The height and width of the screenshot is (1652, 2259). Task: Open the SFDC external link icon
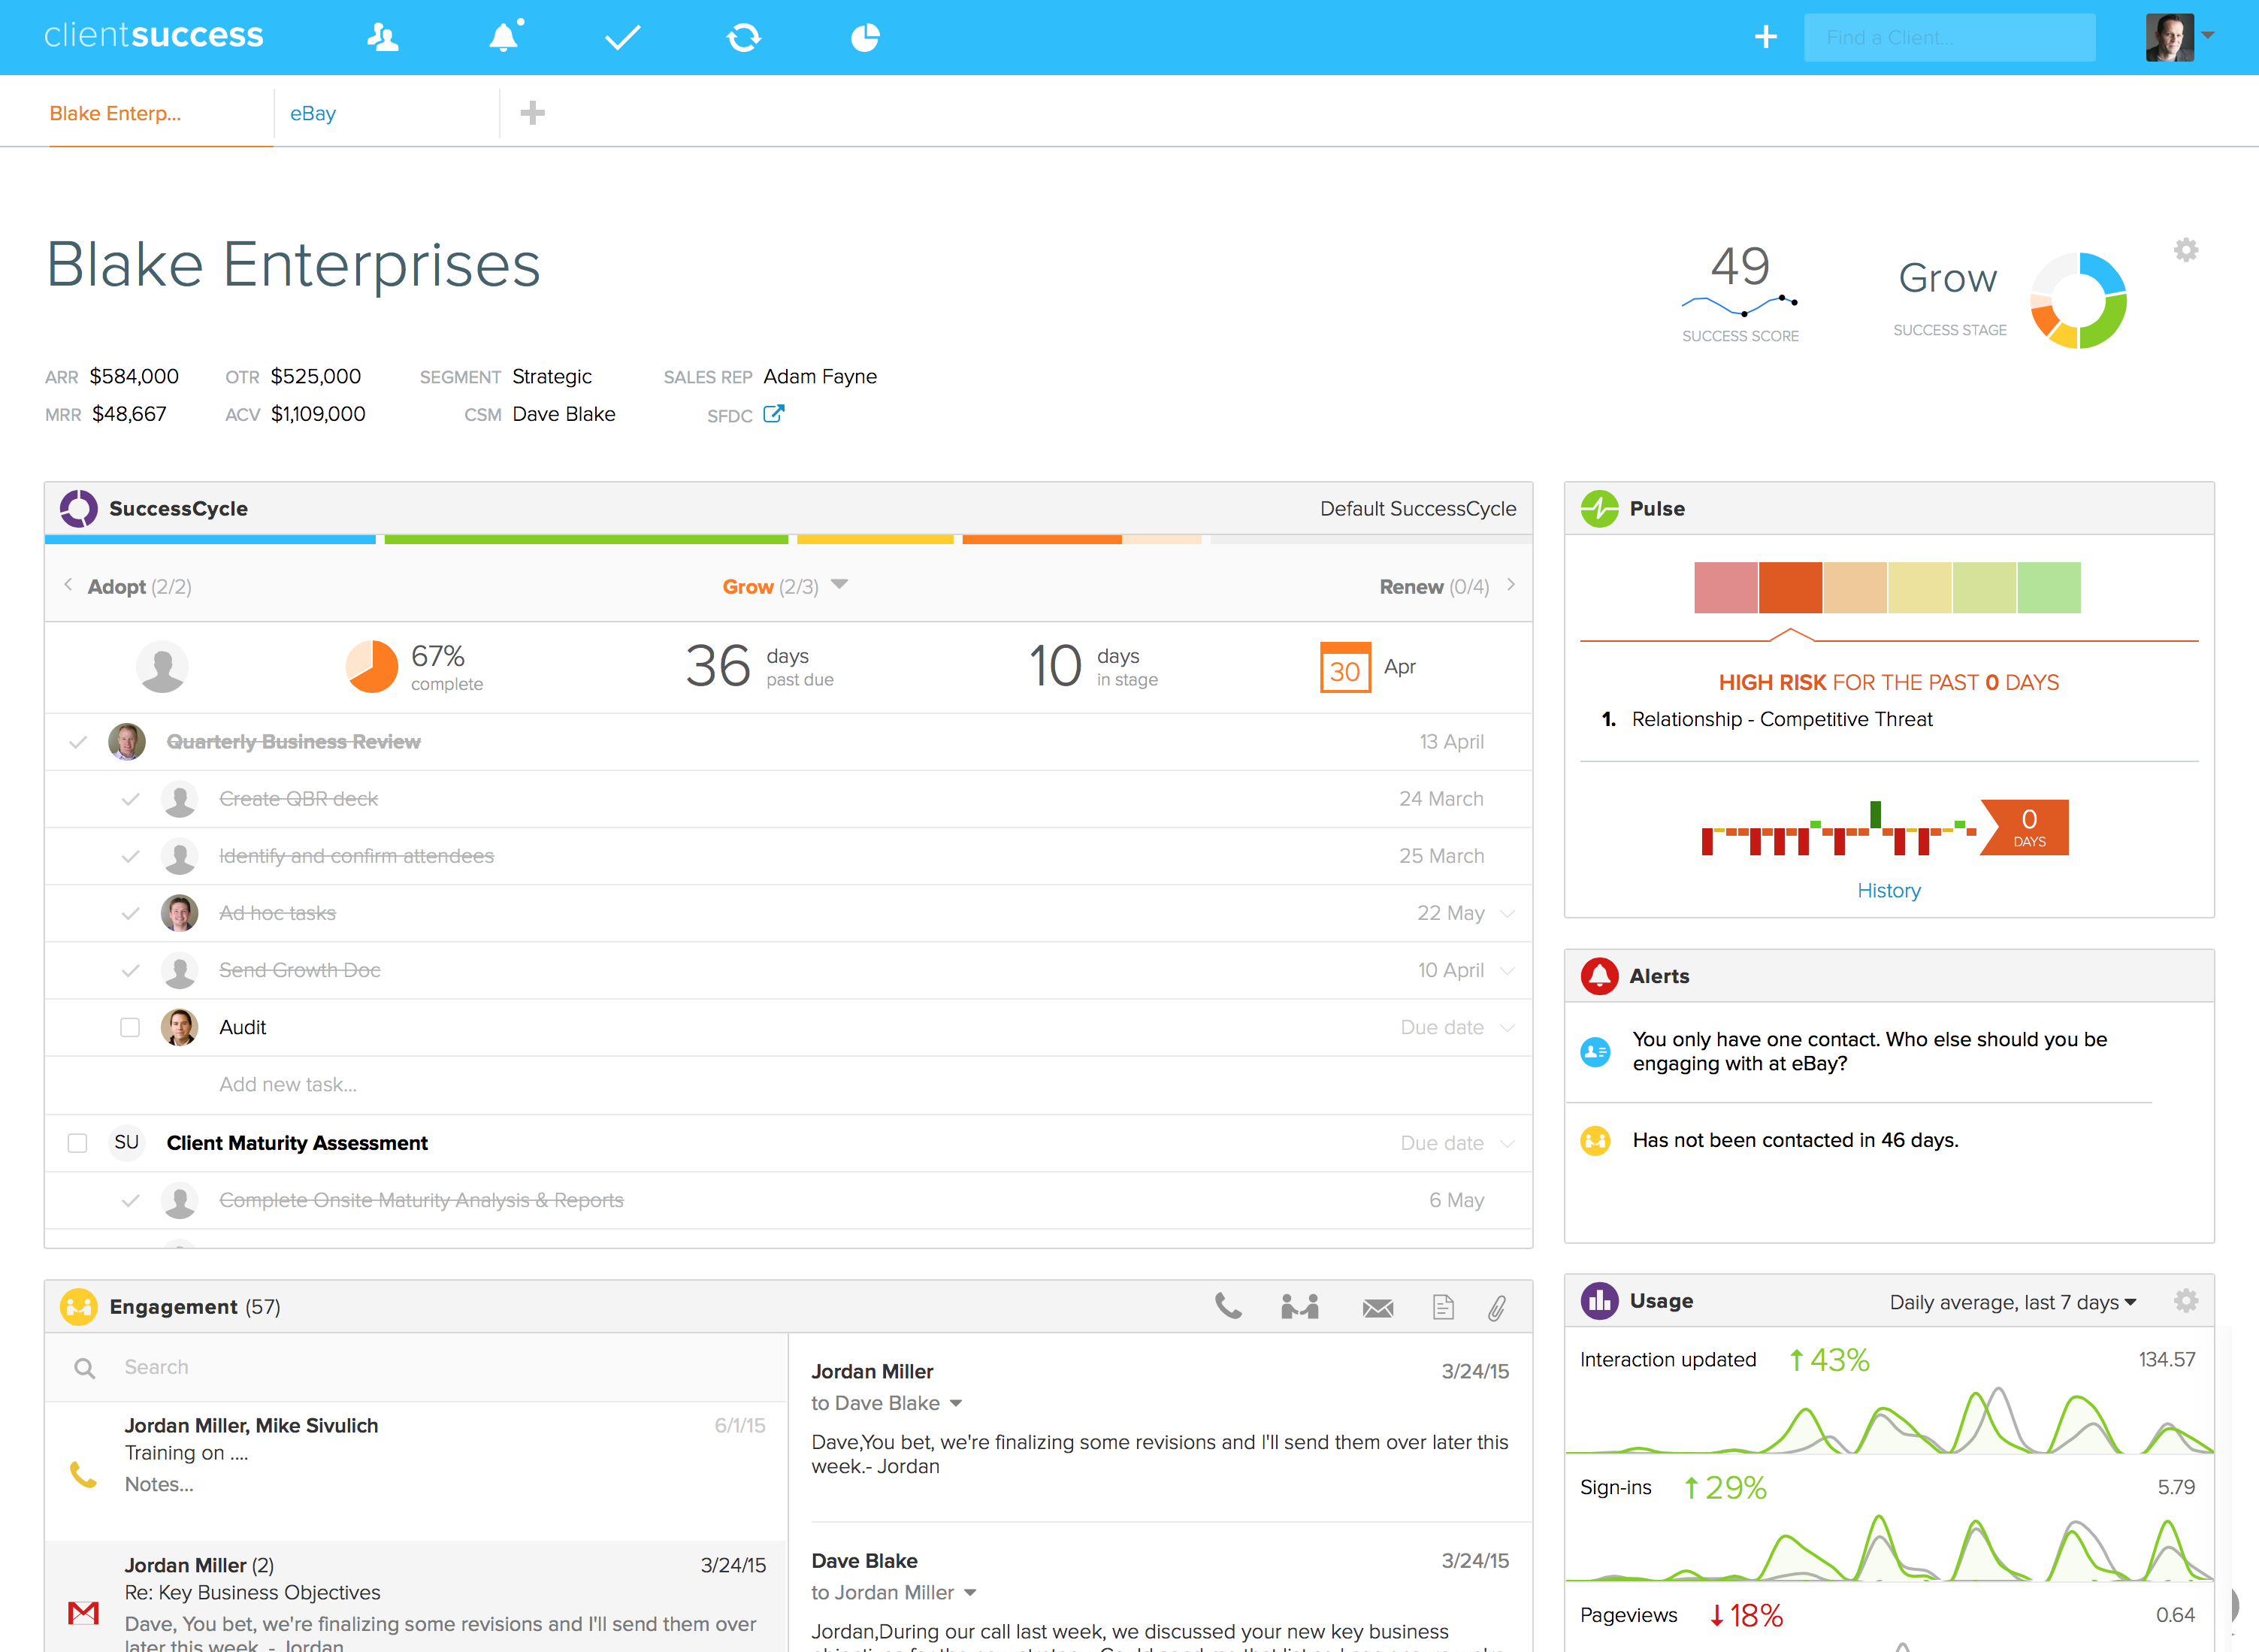774,414
